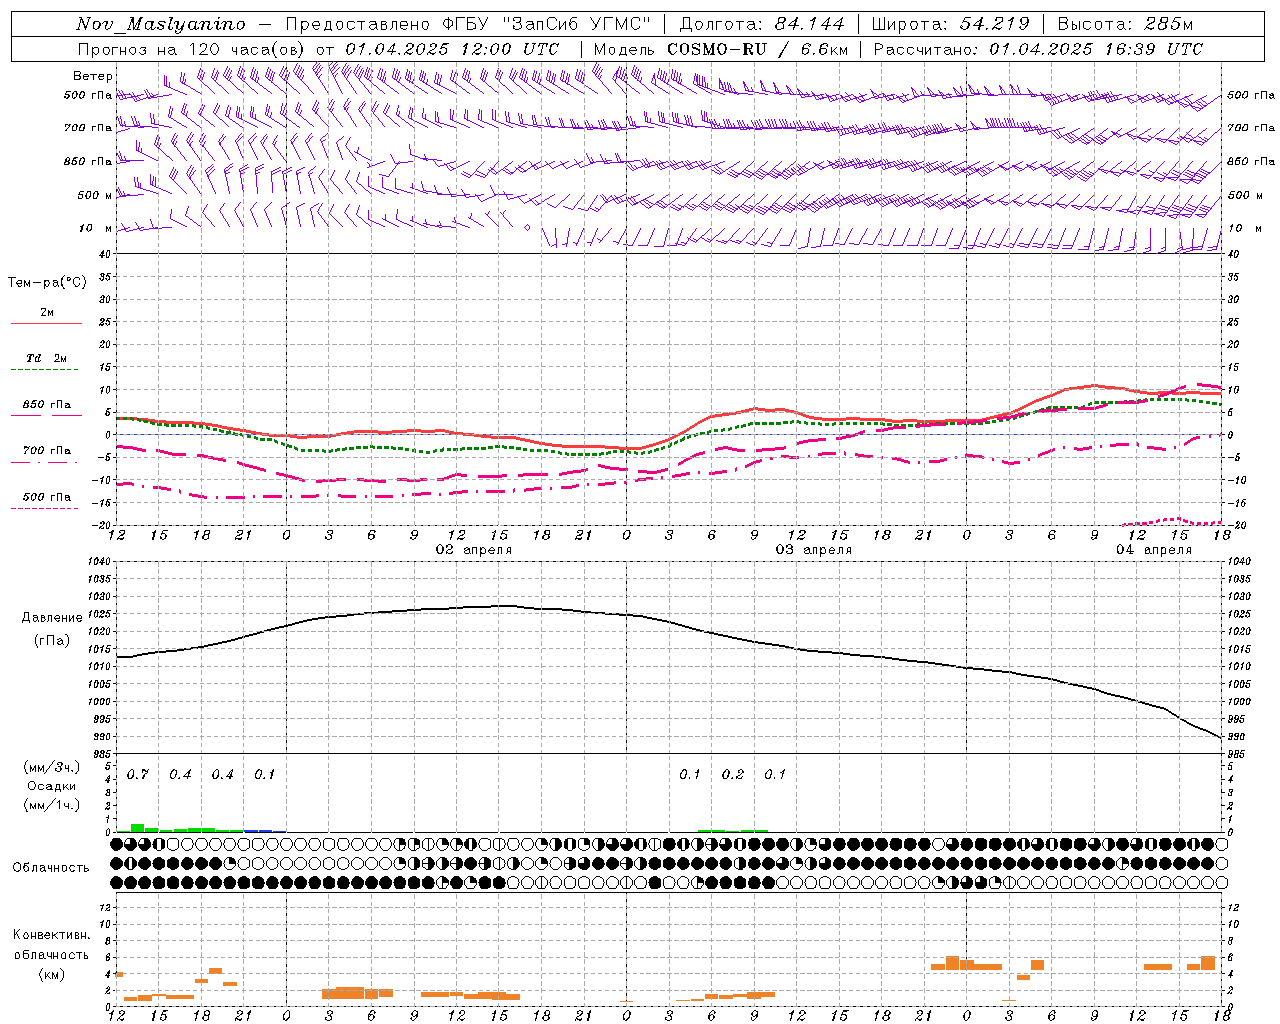Click the Долгота: 84.144 header field
This screenshot has width=1280, height=1024.
coord(762,24)
